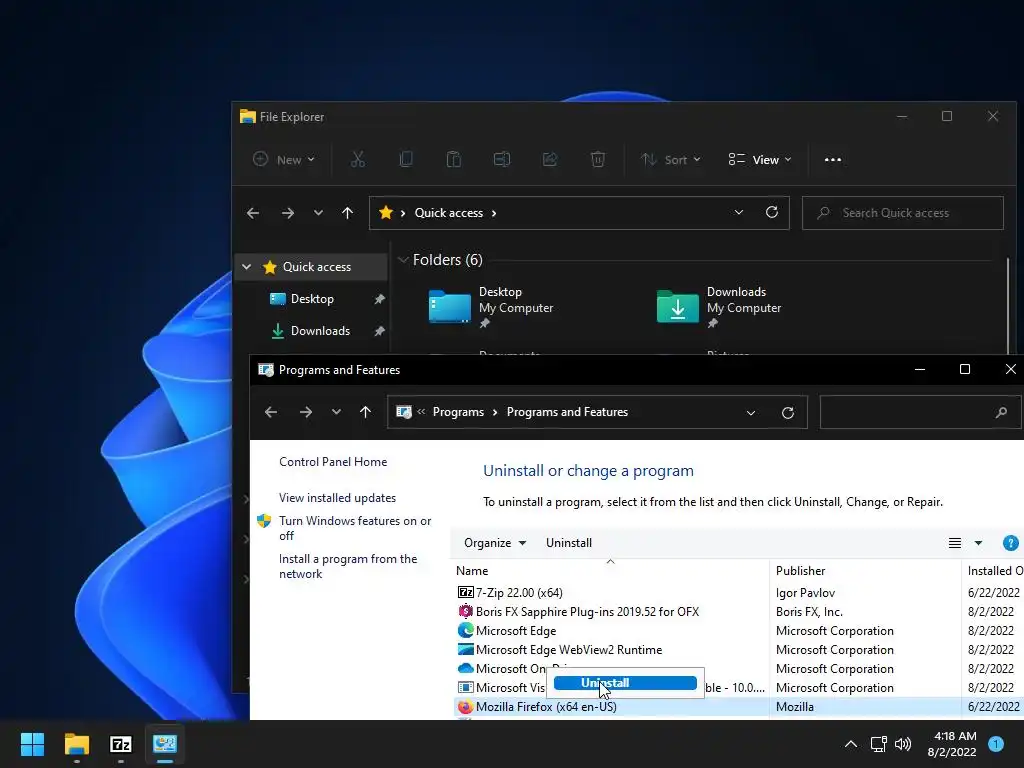Image resolution: width=1024 pixels, height=768 pixels.
Task: Select the 7-Zip 22.00 (x64) row
Action: point(738,592)
